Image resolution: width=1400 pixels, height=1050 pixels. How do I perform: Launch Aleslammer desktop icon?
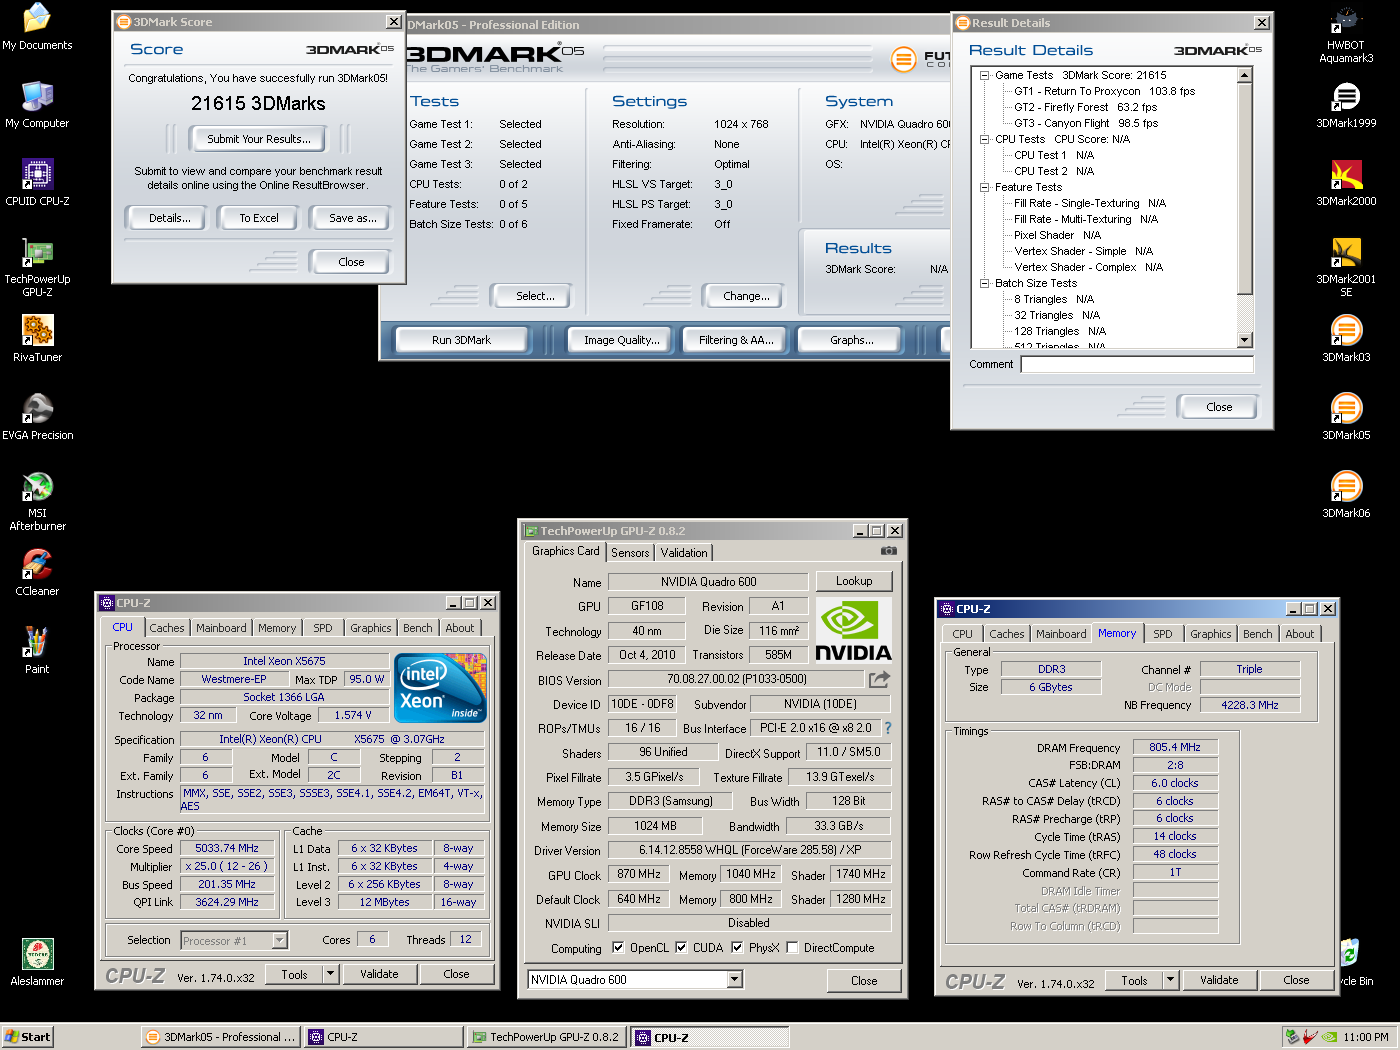pyautogui.click(x=37, y=963)
